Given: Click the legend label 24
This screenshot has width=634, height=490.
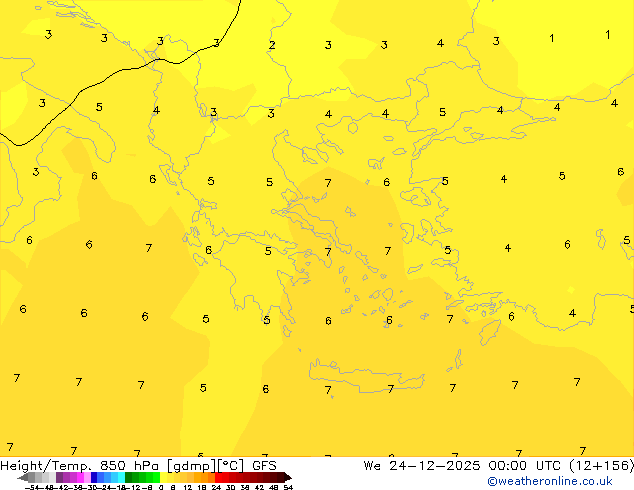Looking at the screenshot, I should coord(216,488).
